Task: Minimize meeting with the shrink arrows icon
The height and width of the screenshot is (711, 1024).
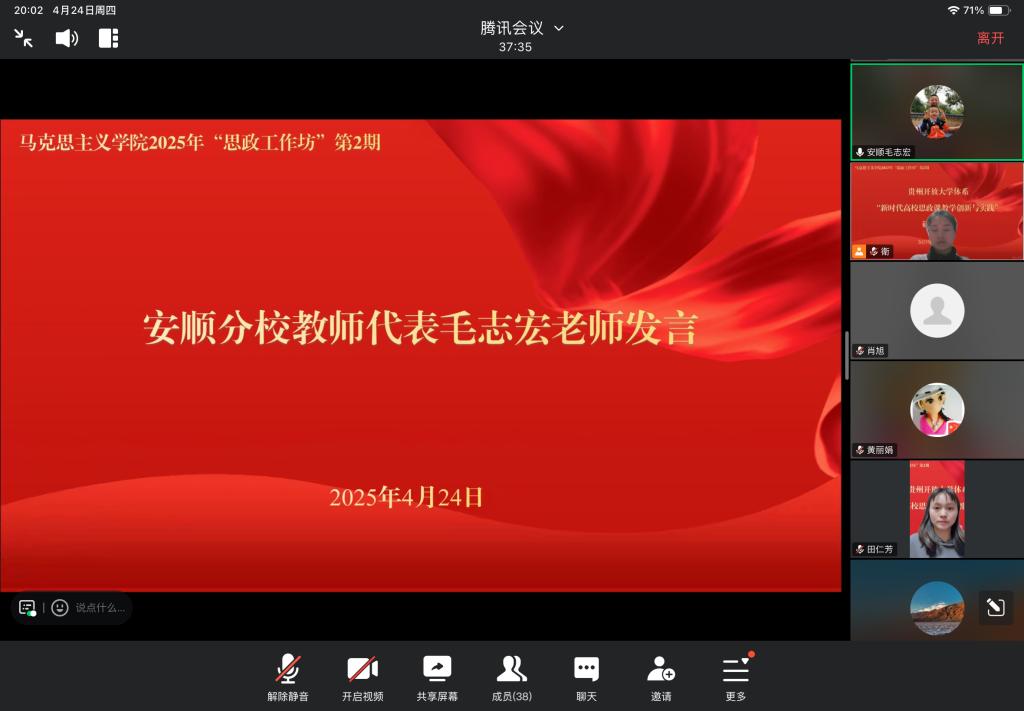Action: pyautogui.click(x=24, y=38)
